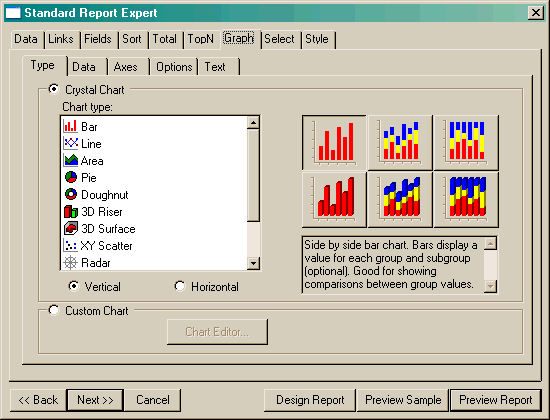This screenshot has width=550, height=420.
Task: Select the 3D stacked bar chart thumbnail
Action: tap(400, 200)
